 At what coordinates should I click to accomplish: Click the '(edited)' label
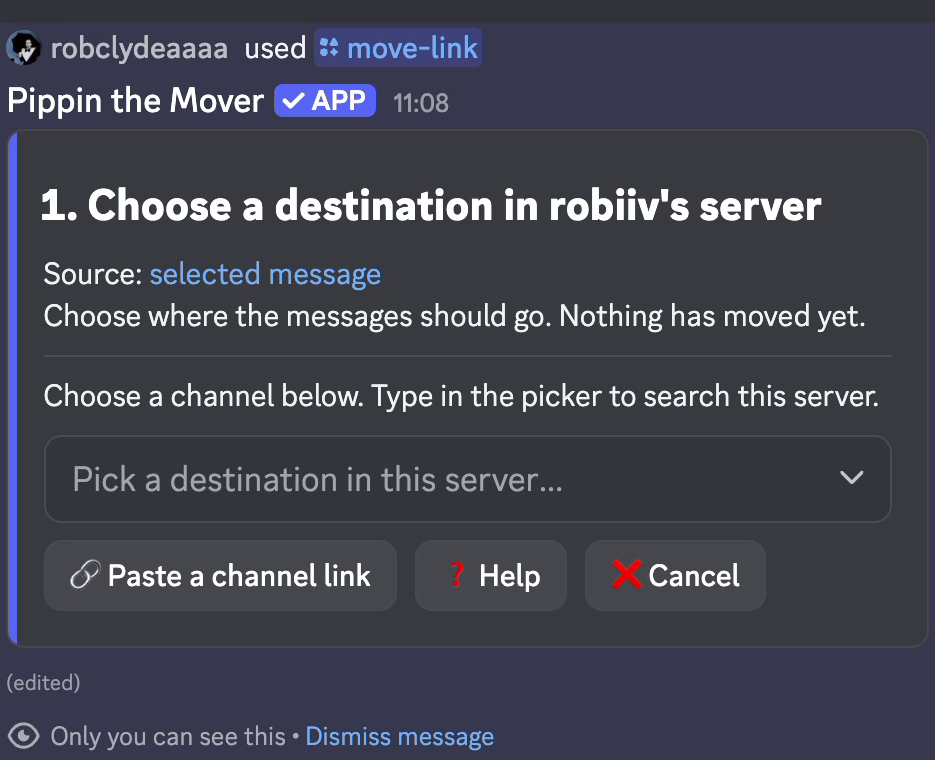click(44, 683)
